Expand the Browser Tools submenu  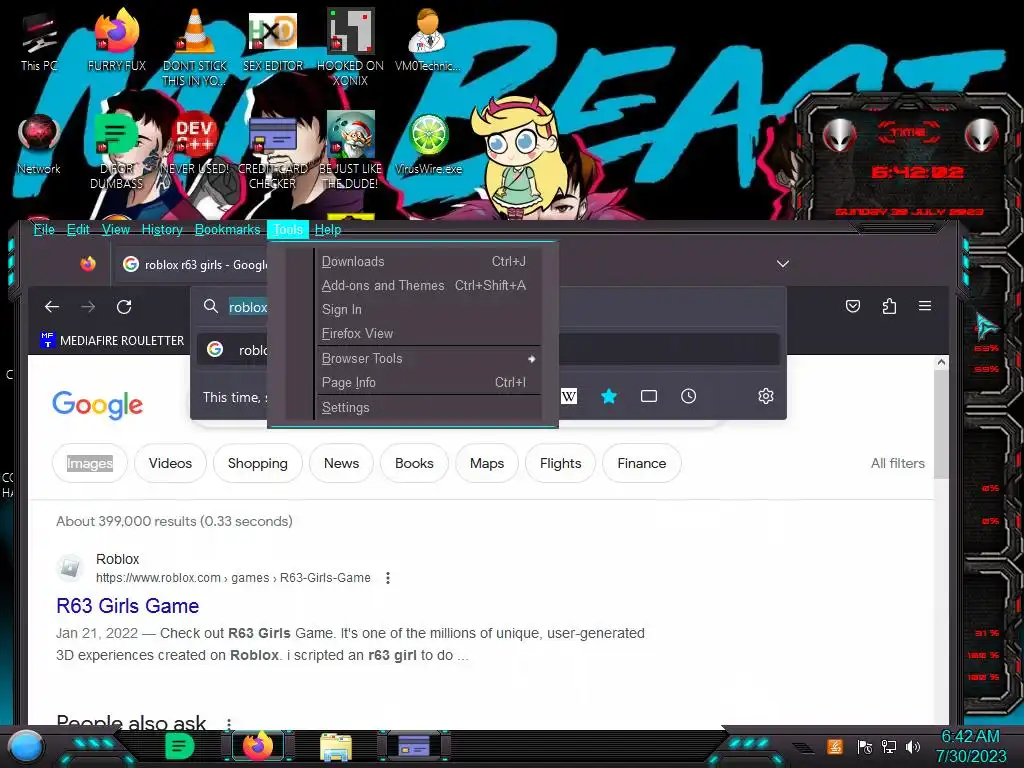tap(428, 359)
